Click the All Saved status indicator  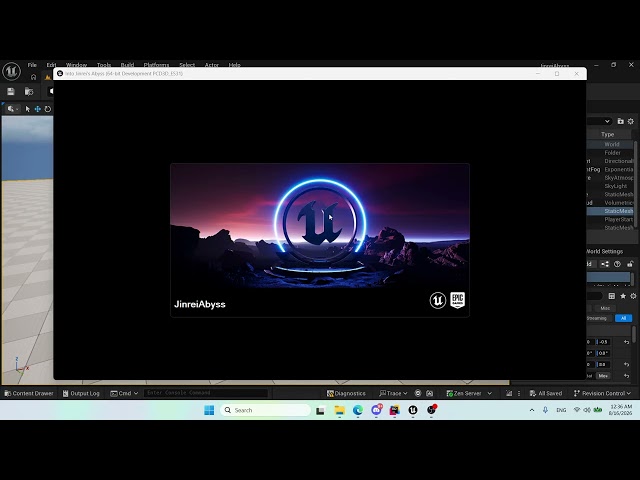546,393
